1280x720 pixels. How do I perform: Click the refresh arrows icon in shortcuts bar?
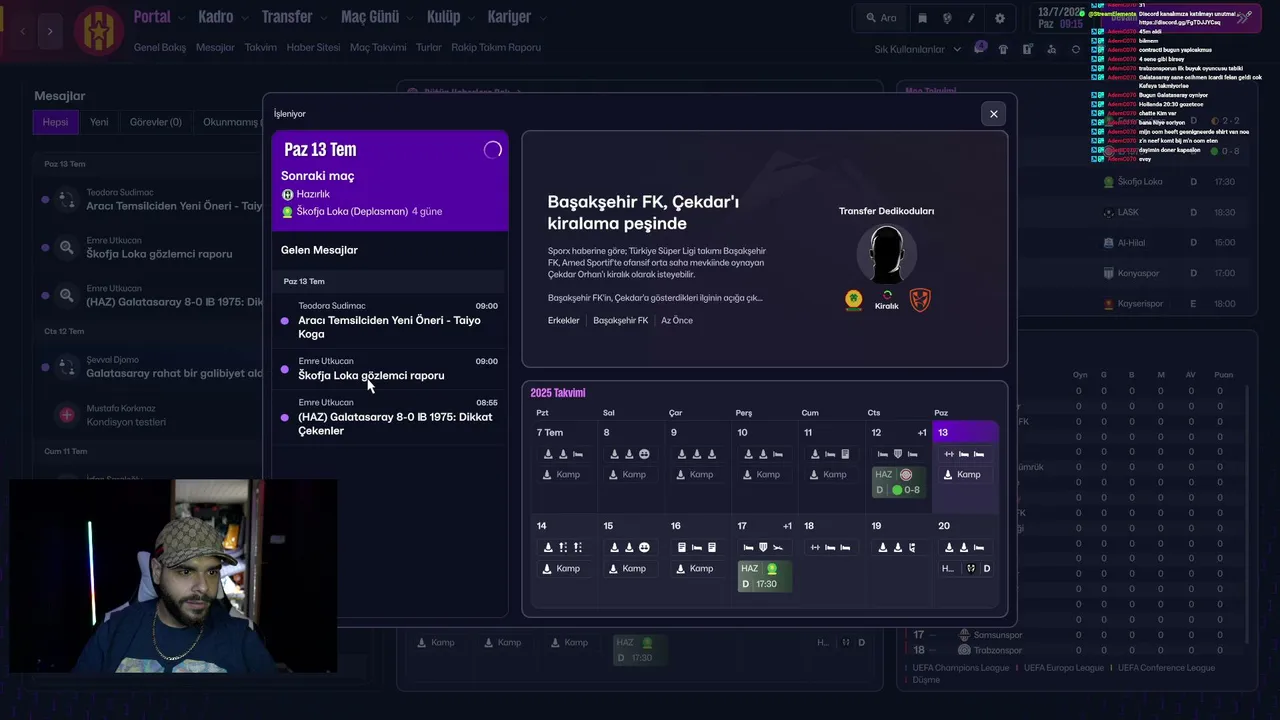point(1076,49)
